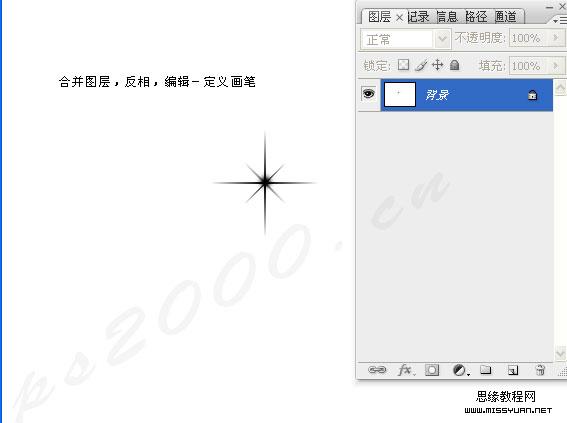Screen dimensions: 567x423
Task: Toggle lock image pixels brush icon
Action: coord(421,65)
